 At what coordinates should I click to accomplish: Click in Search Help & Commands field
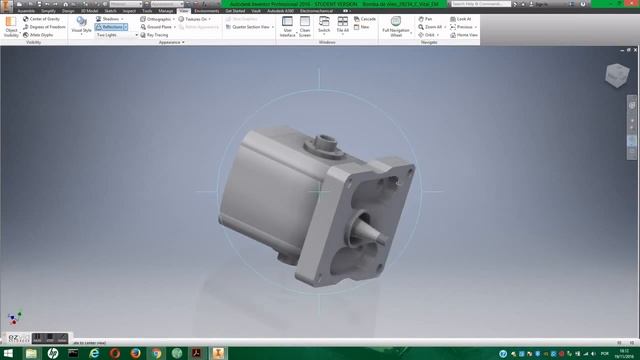pyautogui.click(x=480, y=4)
